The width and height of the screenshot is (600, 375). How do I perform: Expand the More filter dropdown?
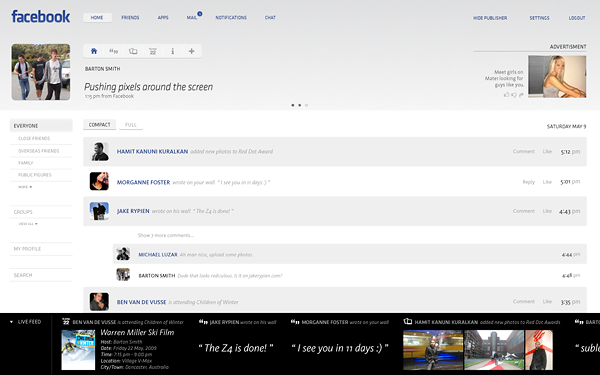25,187
